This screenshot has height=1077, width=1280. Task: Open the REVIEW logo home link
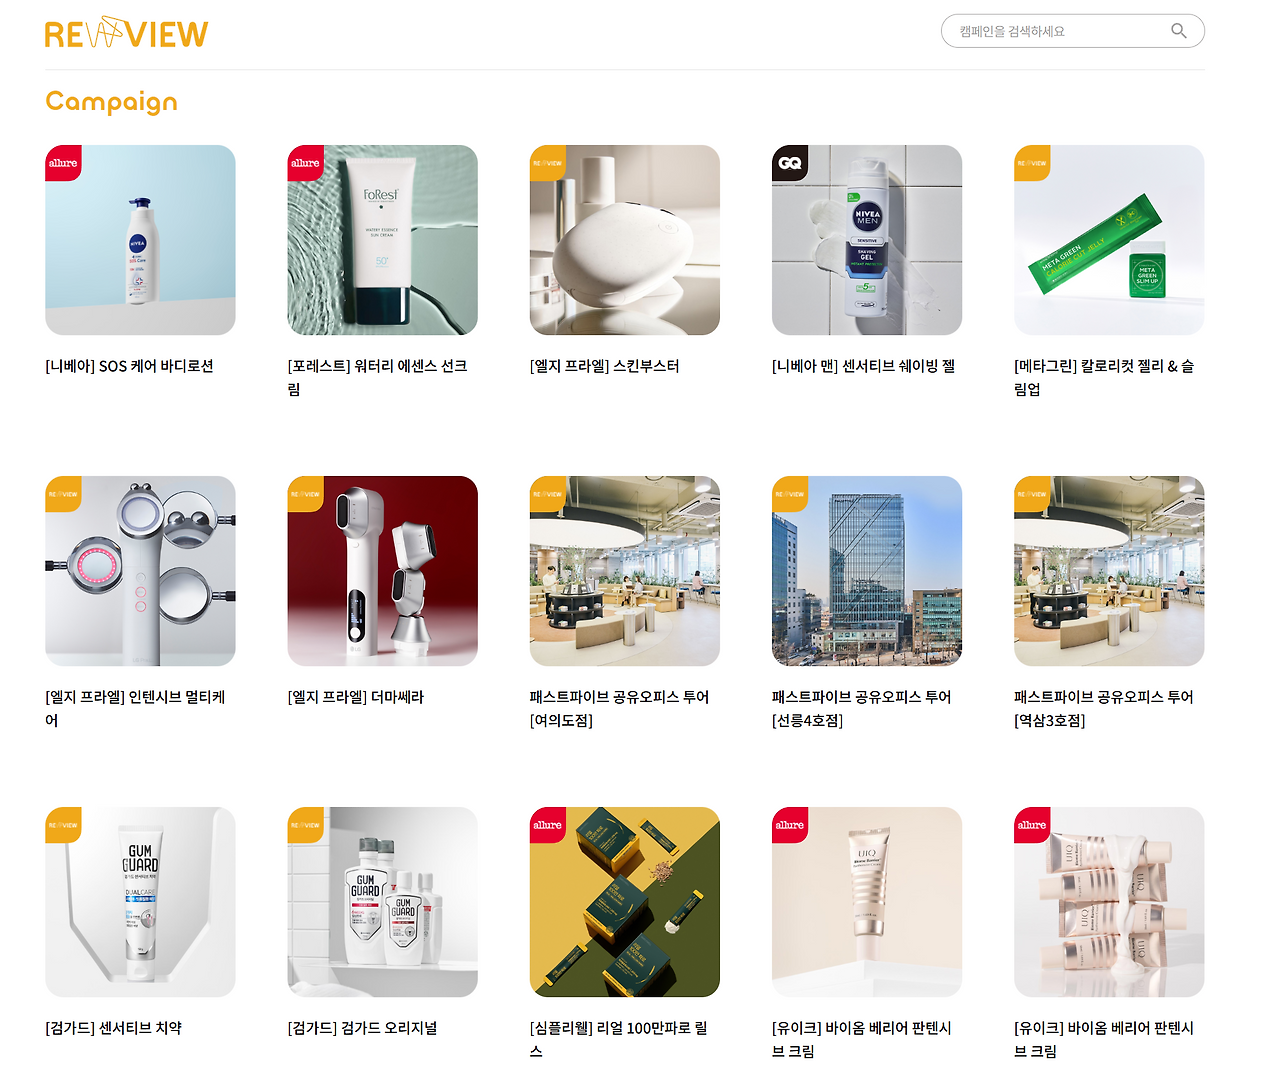(x=126, y=33)
